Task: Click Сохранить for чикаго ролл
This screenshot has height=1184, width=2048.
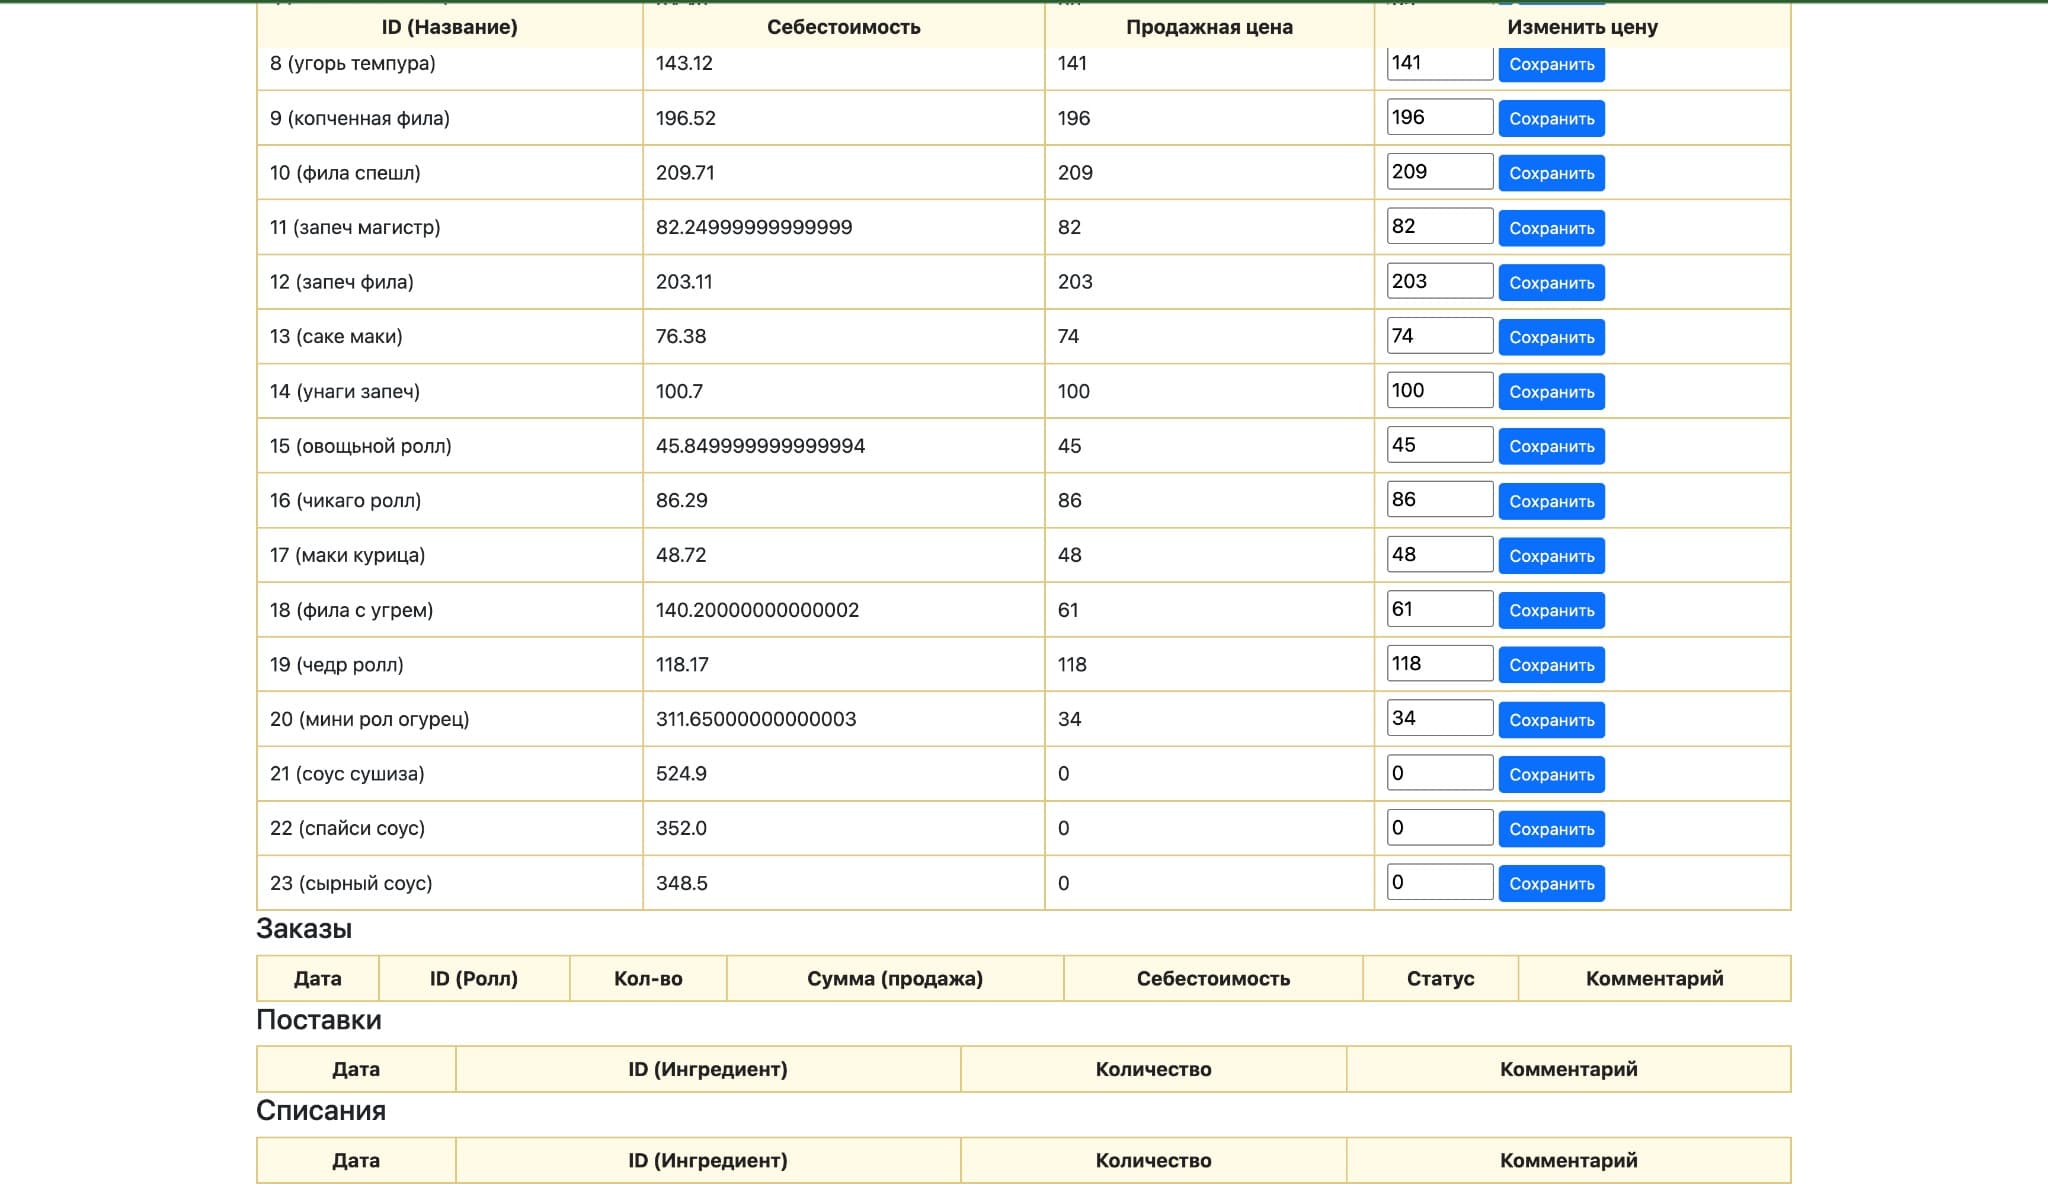Action: pos(1551,501)
